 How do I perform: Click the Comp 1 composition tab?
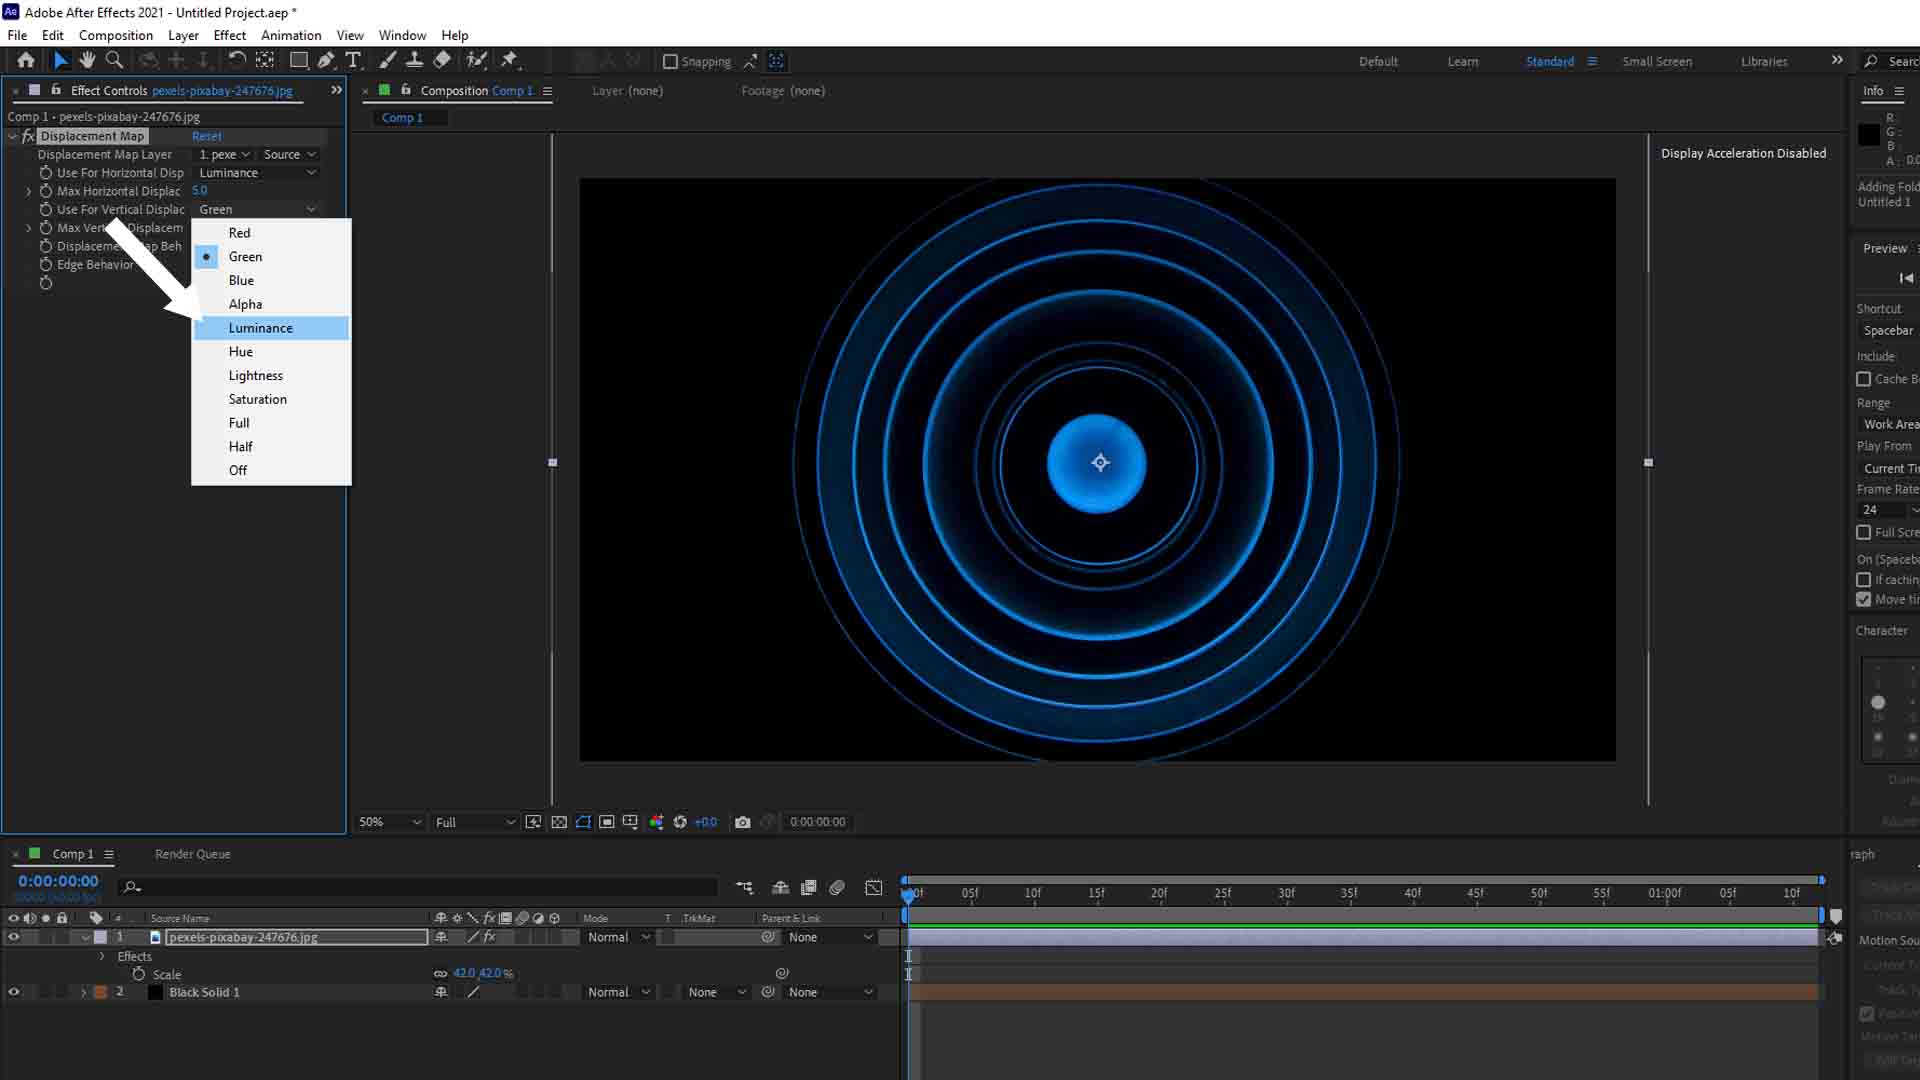402,117
